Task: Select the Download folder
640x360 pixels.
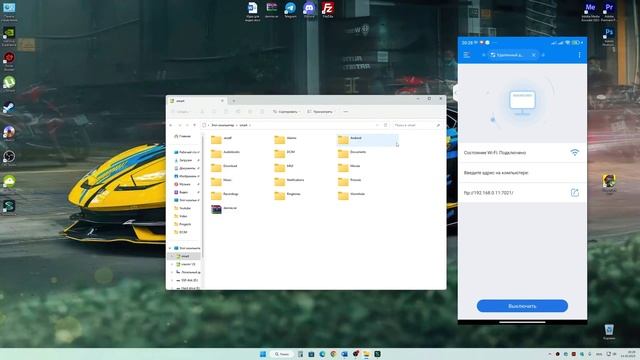Action: (224, 167)
